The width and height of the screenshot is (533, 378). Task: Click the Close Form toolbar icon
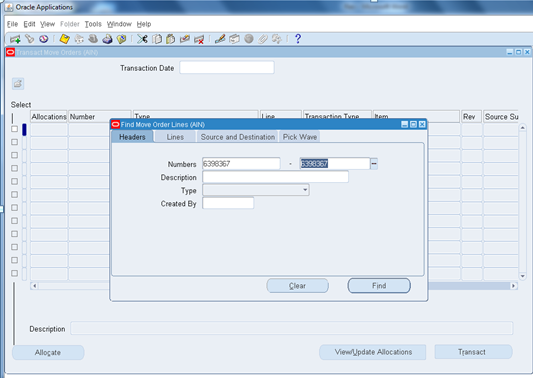pos(121,39)
